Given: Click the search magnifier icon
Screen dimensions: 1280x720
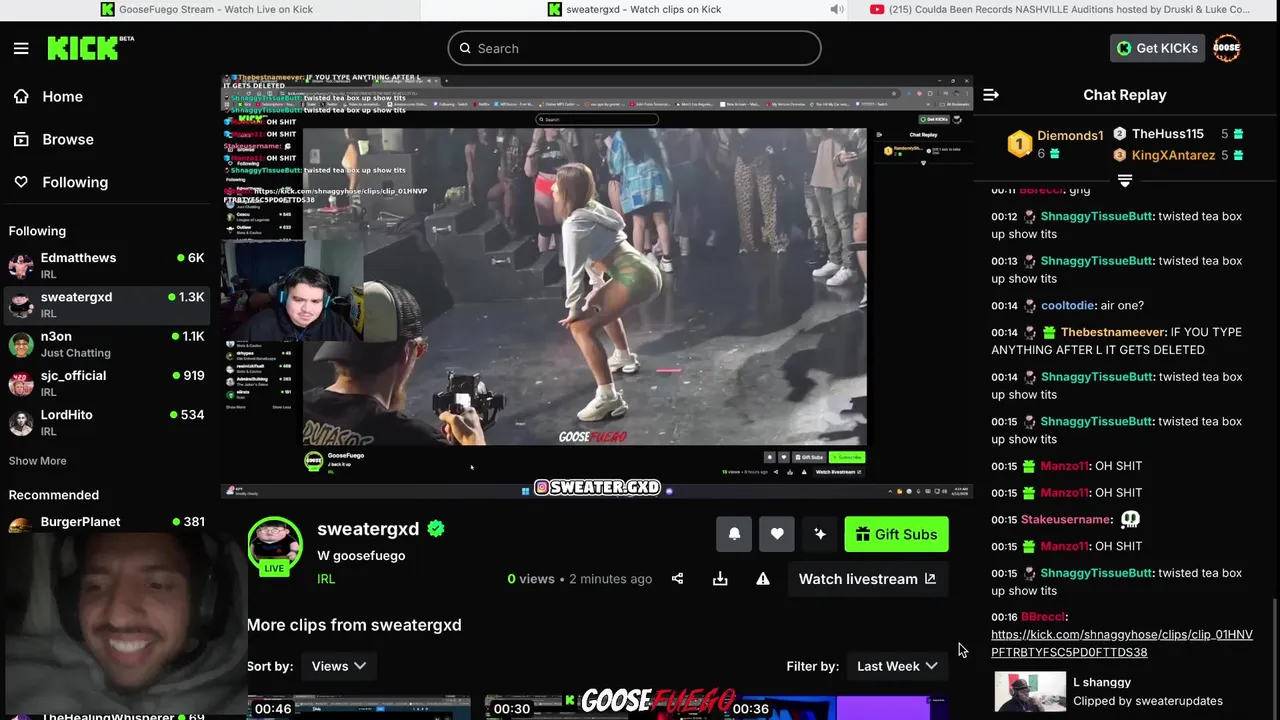Looking at the screenshot, I should (465, 48).
